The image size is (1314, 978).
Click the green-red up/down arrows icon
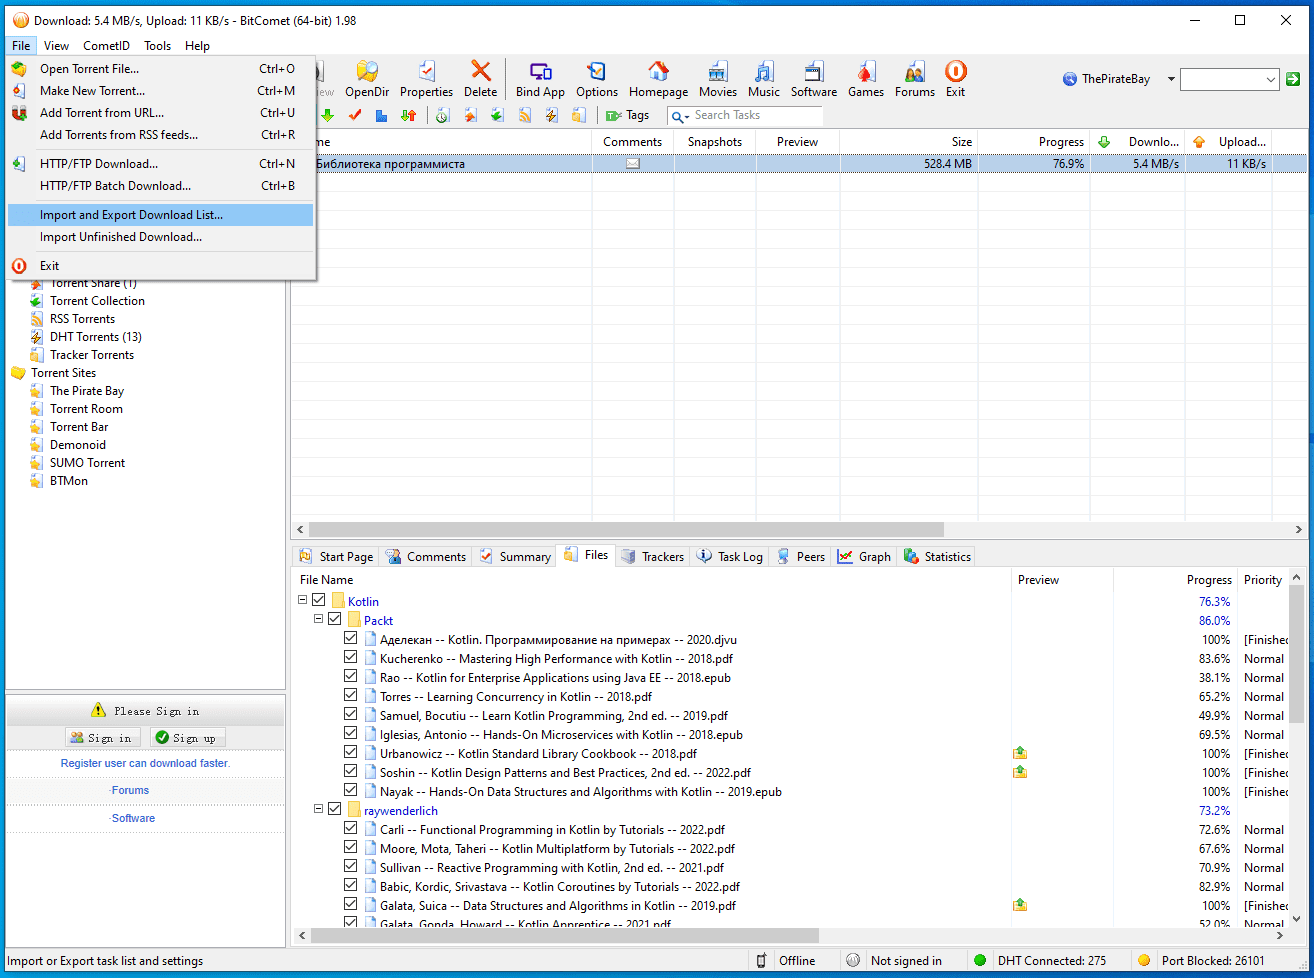coord(408,116)
